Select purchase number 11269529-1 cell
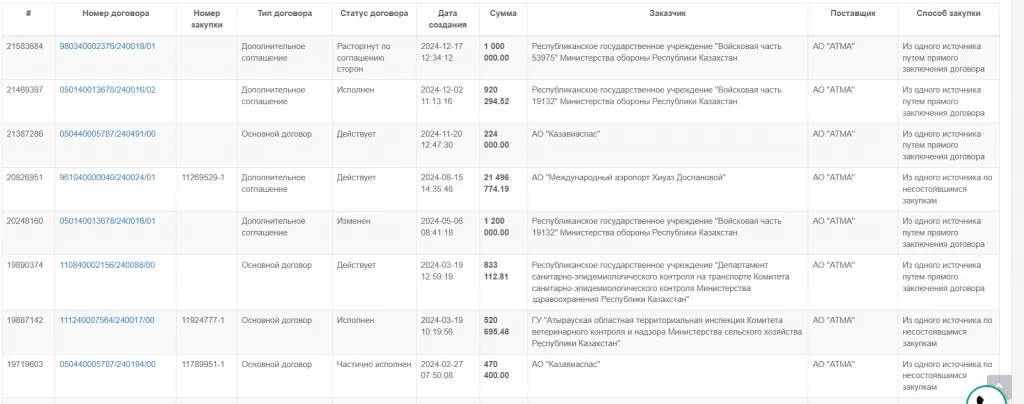This screenshot has height=404, width=1024. 203,177
